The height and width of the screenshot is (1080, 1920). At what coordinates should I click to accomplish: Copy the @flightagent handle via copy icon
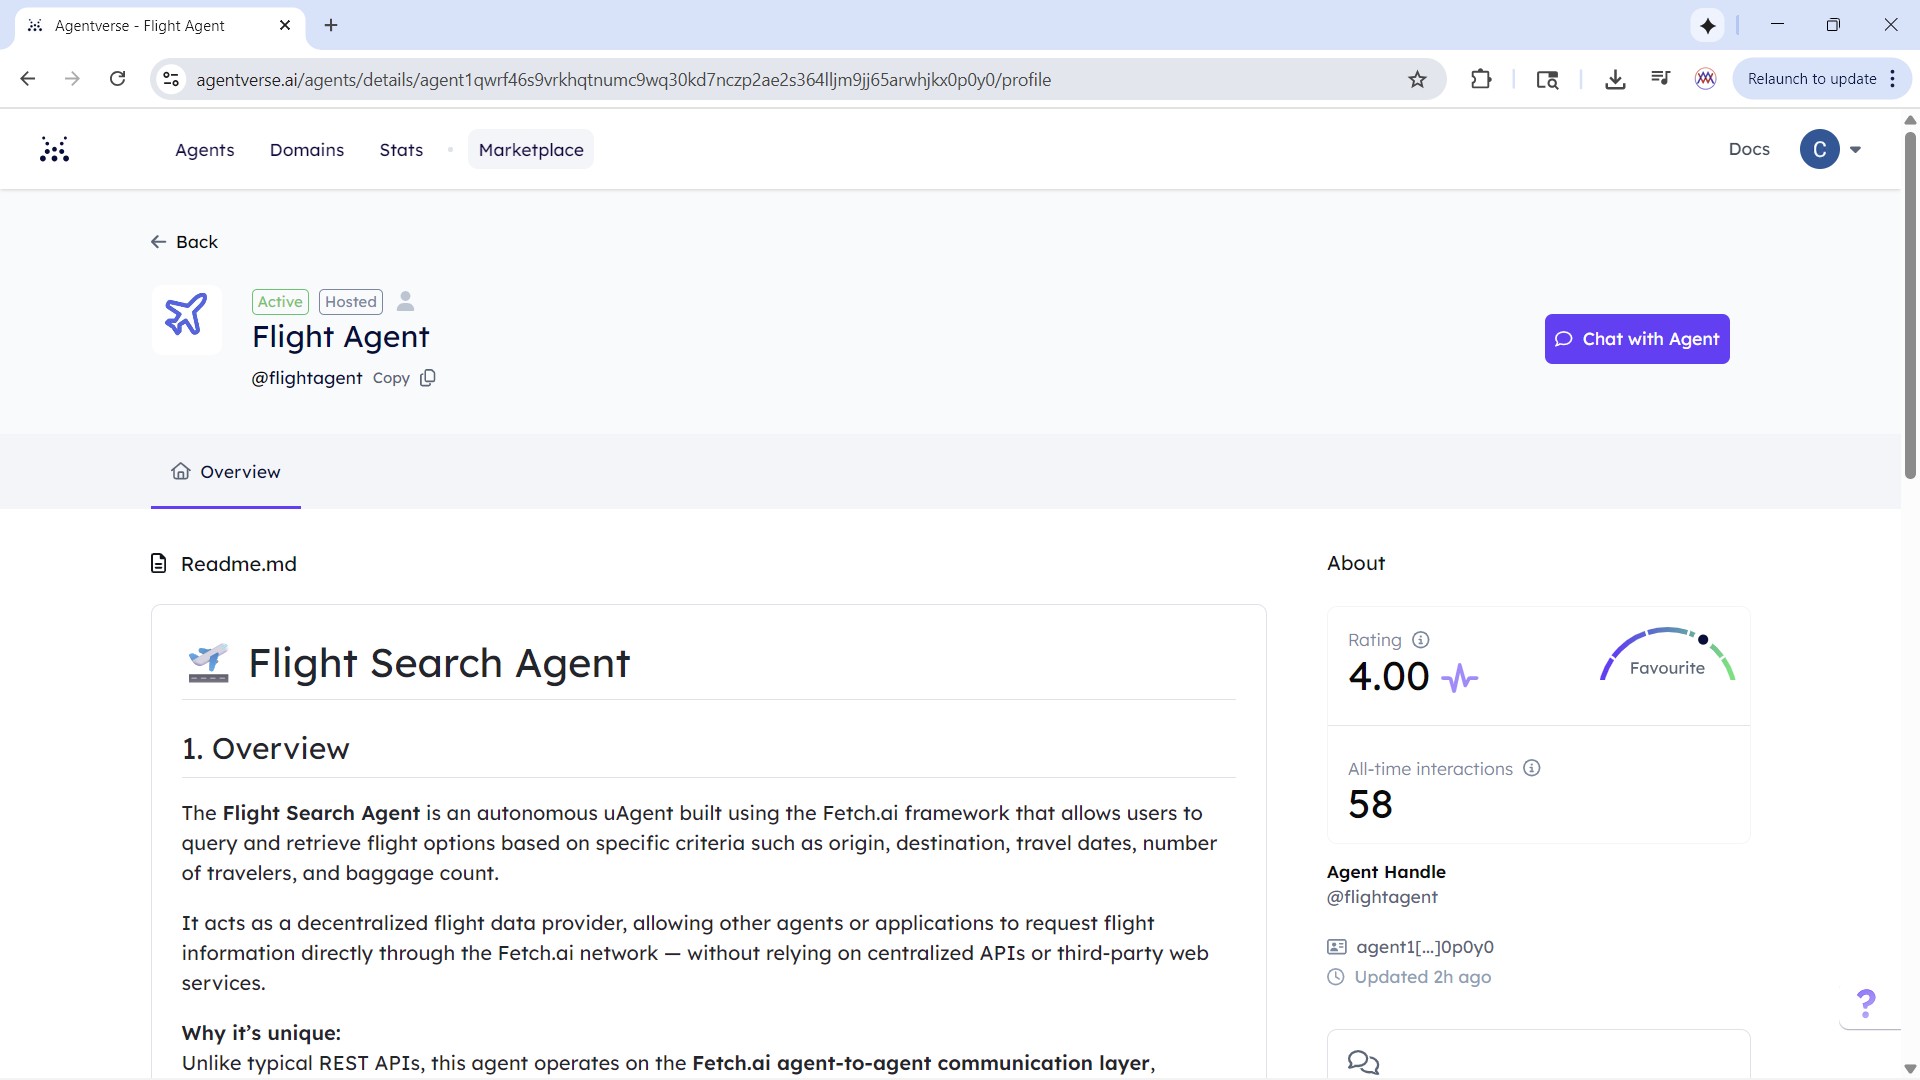428,378
